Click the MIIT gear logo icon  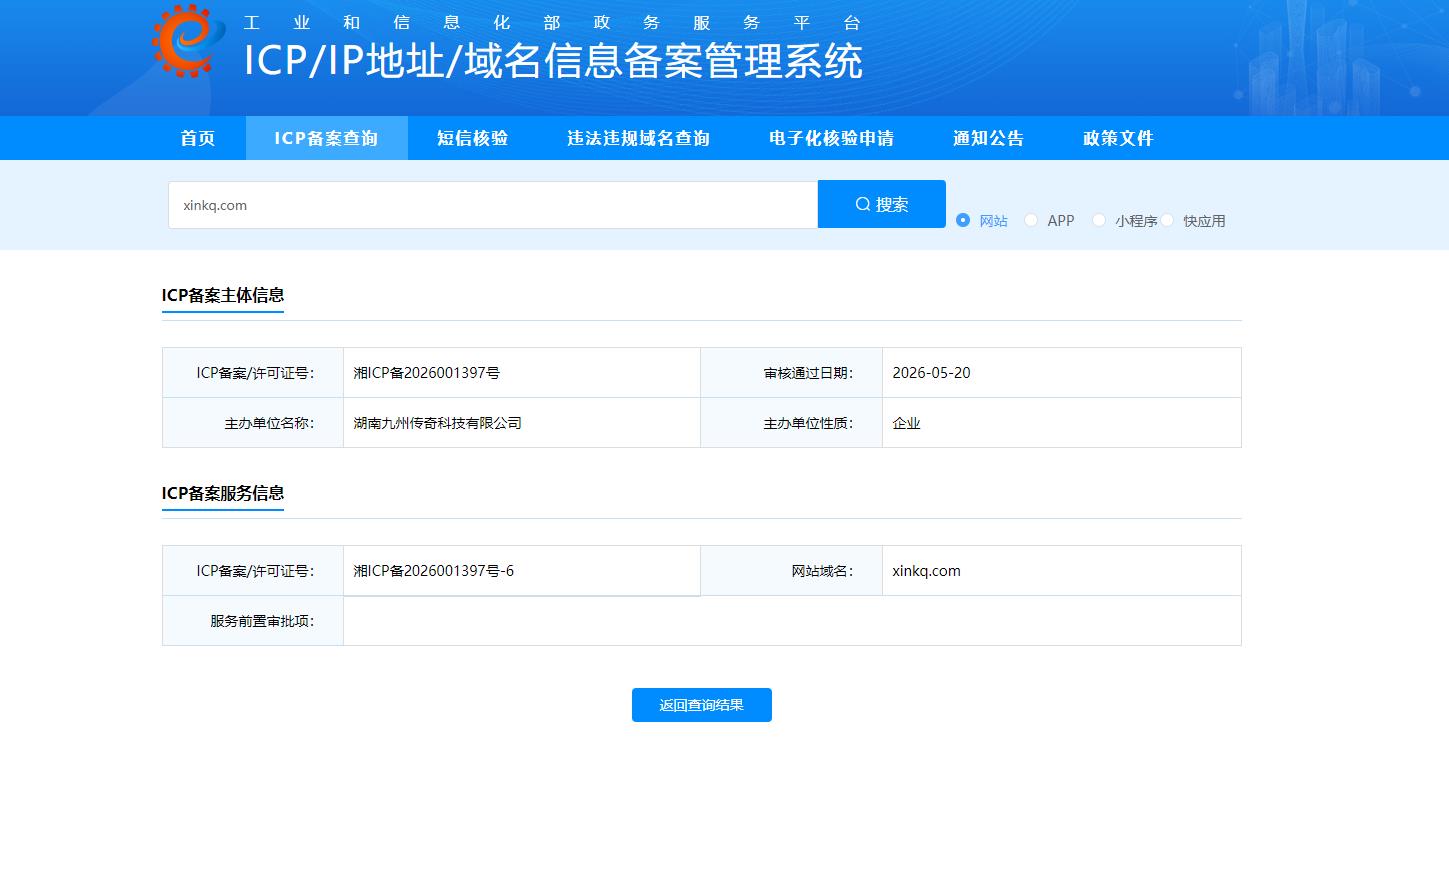187,40
